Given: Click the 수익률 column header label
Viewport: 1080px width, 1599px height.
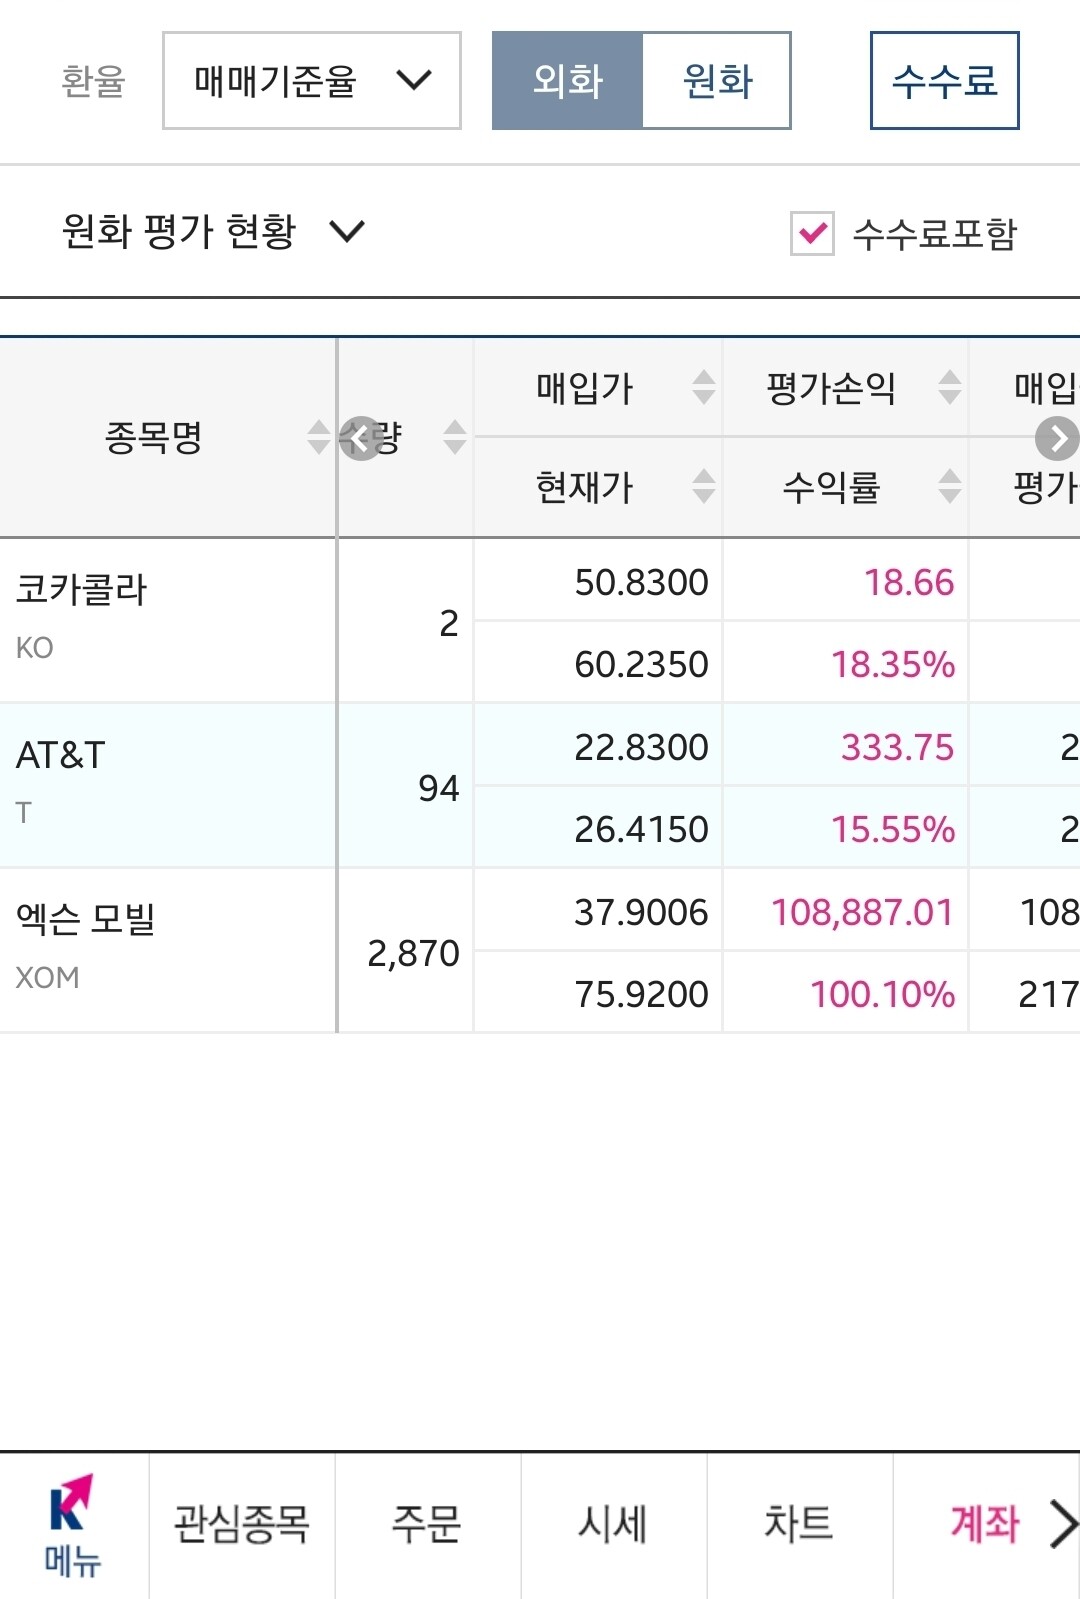Looking at the screenshot, I should 831,487.
